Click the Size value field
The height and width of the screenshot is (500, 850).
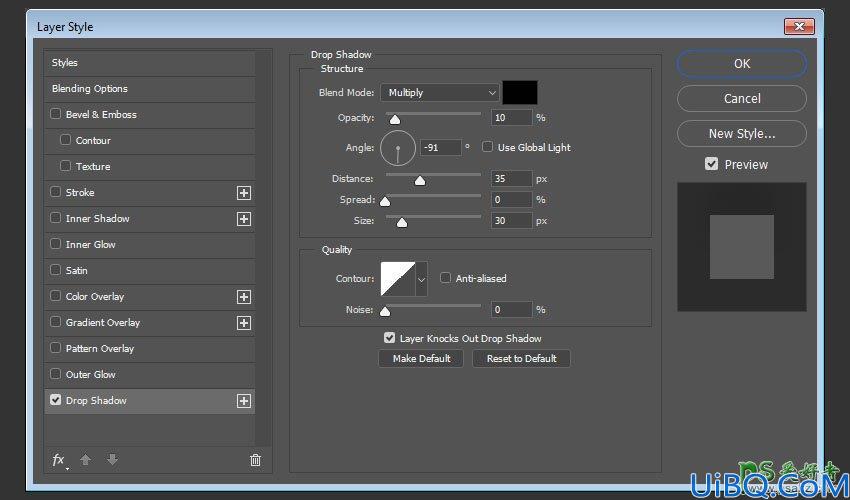pyautogui.click(x=512, y=221)
